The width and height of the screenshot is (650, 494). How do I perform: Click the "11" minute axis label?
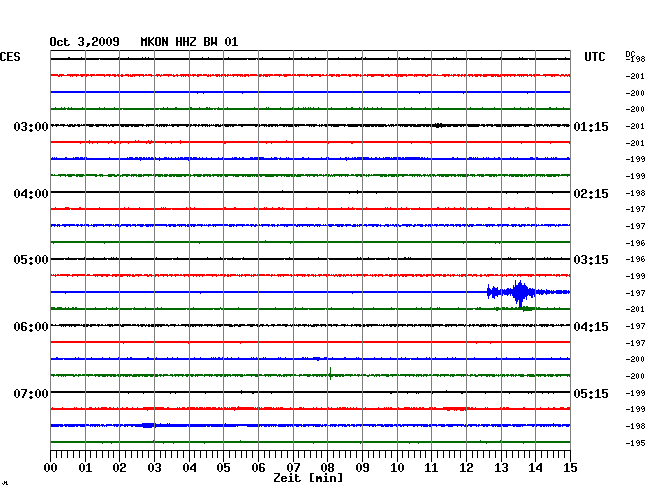coord(431,468)
